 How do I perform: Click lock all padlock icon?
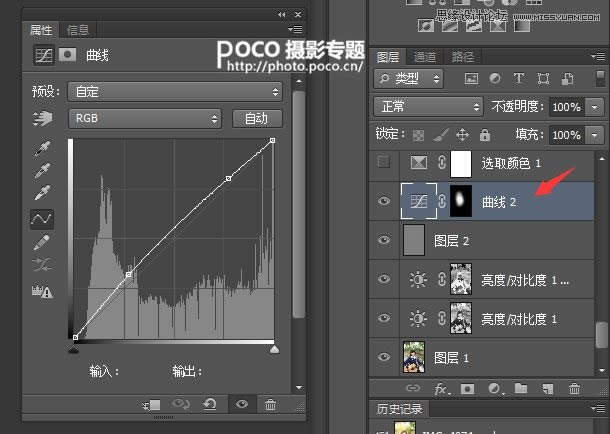[x=485, y=135]
